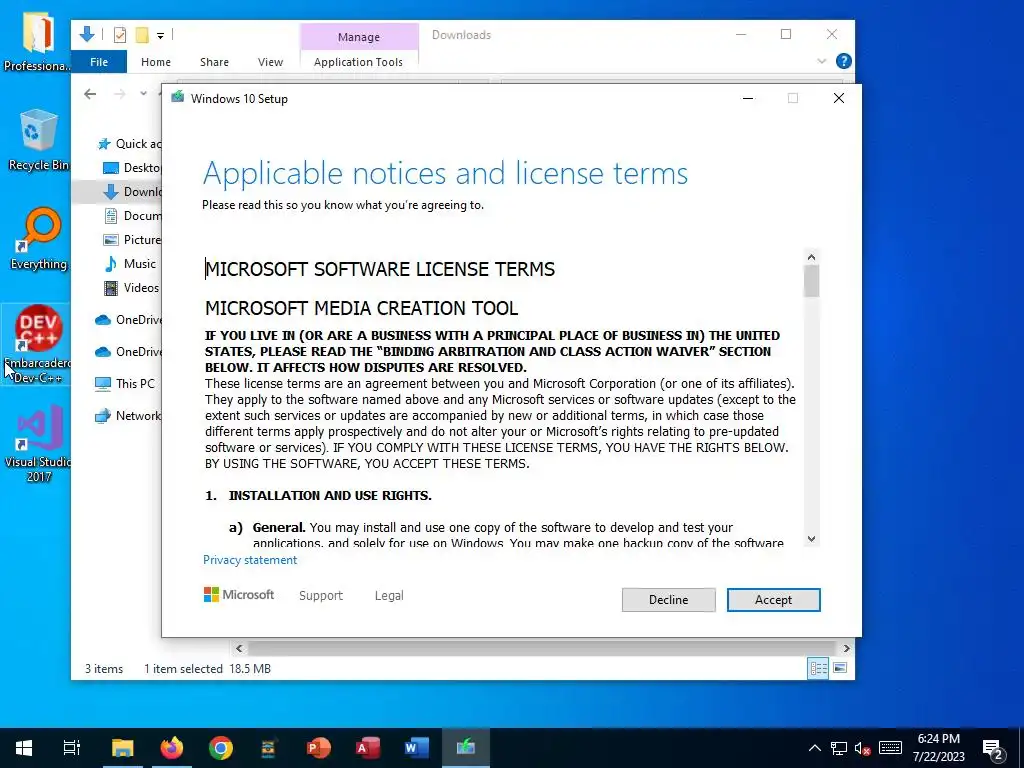Select Professional folder on desktop
The image size is (1024, 768).
37,40
